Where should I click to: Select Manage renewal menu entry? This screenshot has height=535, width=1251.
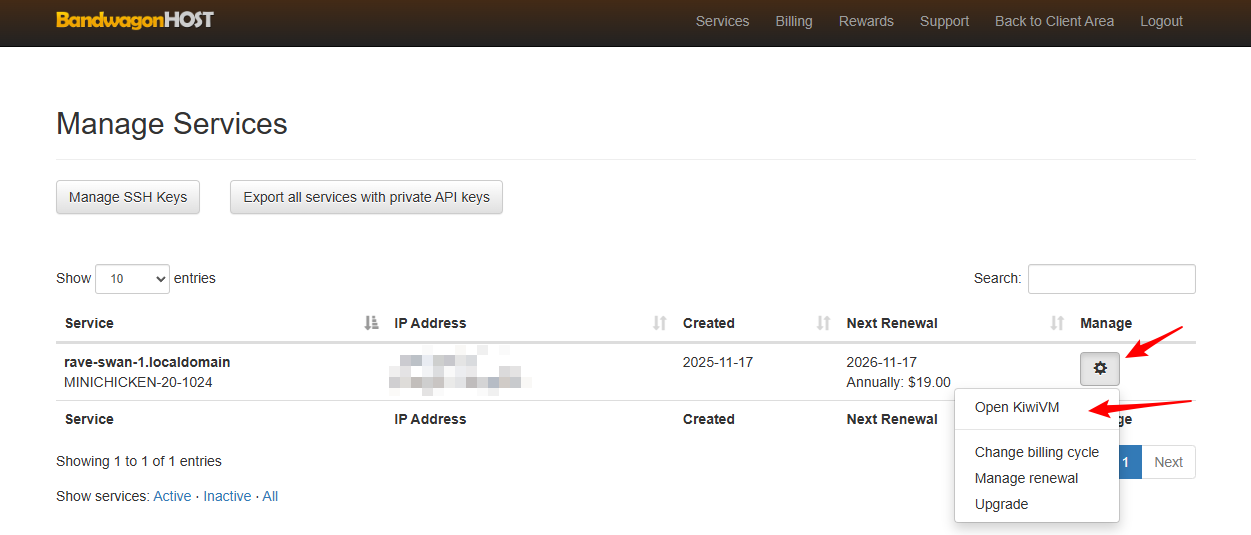coord(1026,478)
